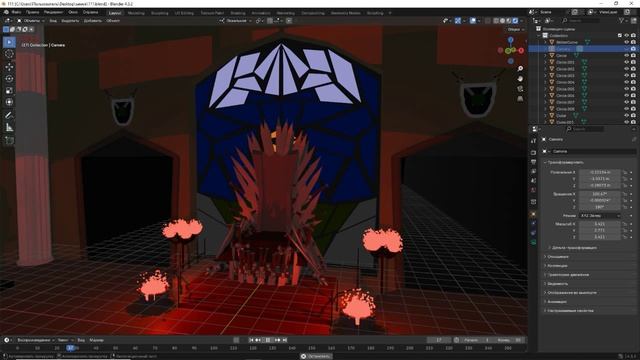
Task: Hide Circle.001 using its eye icon
Action: (x=627, y=62)
